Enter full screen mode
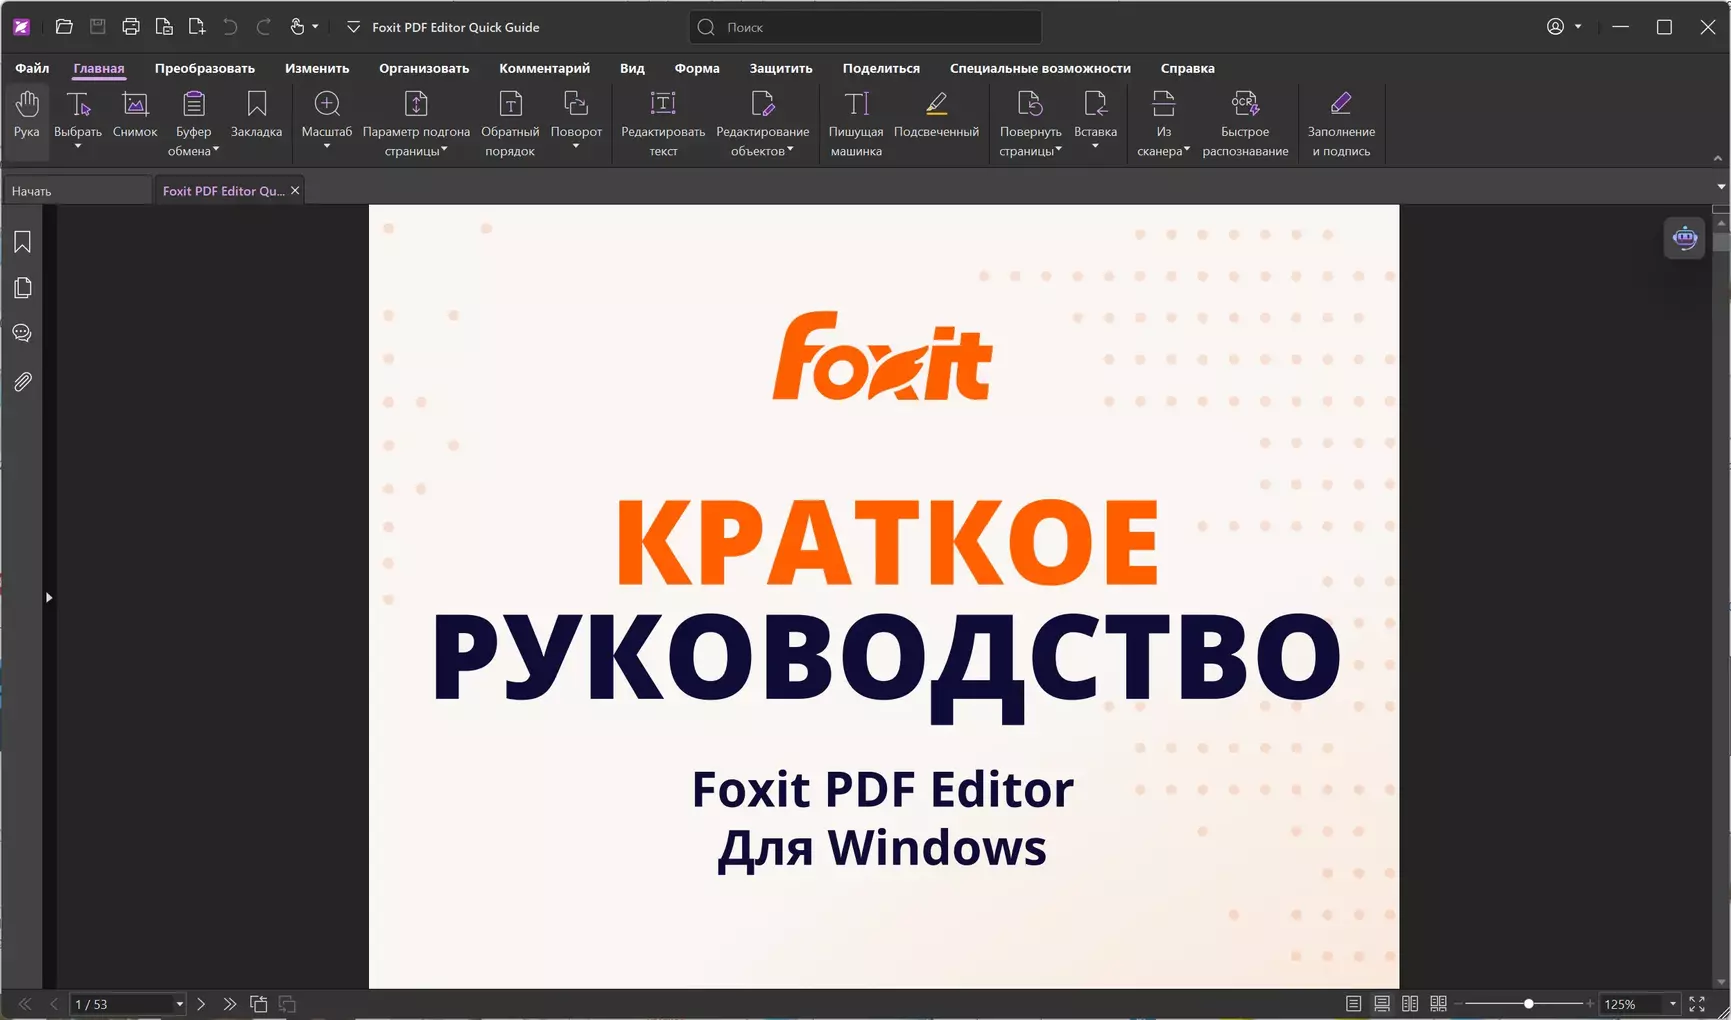 coord(1697,1004)
